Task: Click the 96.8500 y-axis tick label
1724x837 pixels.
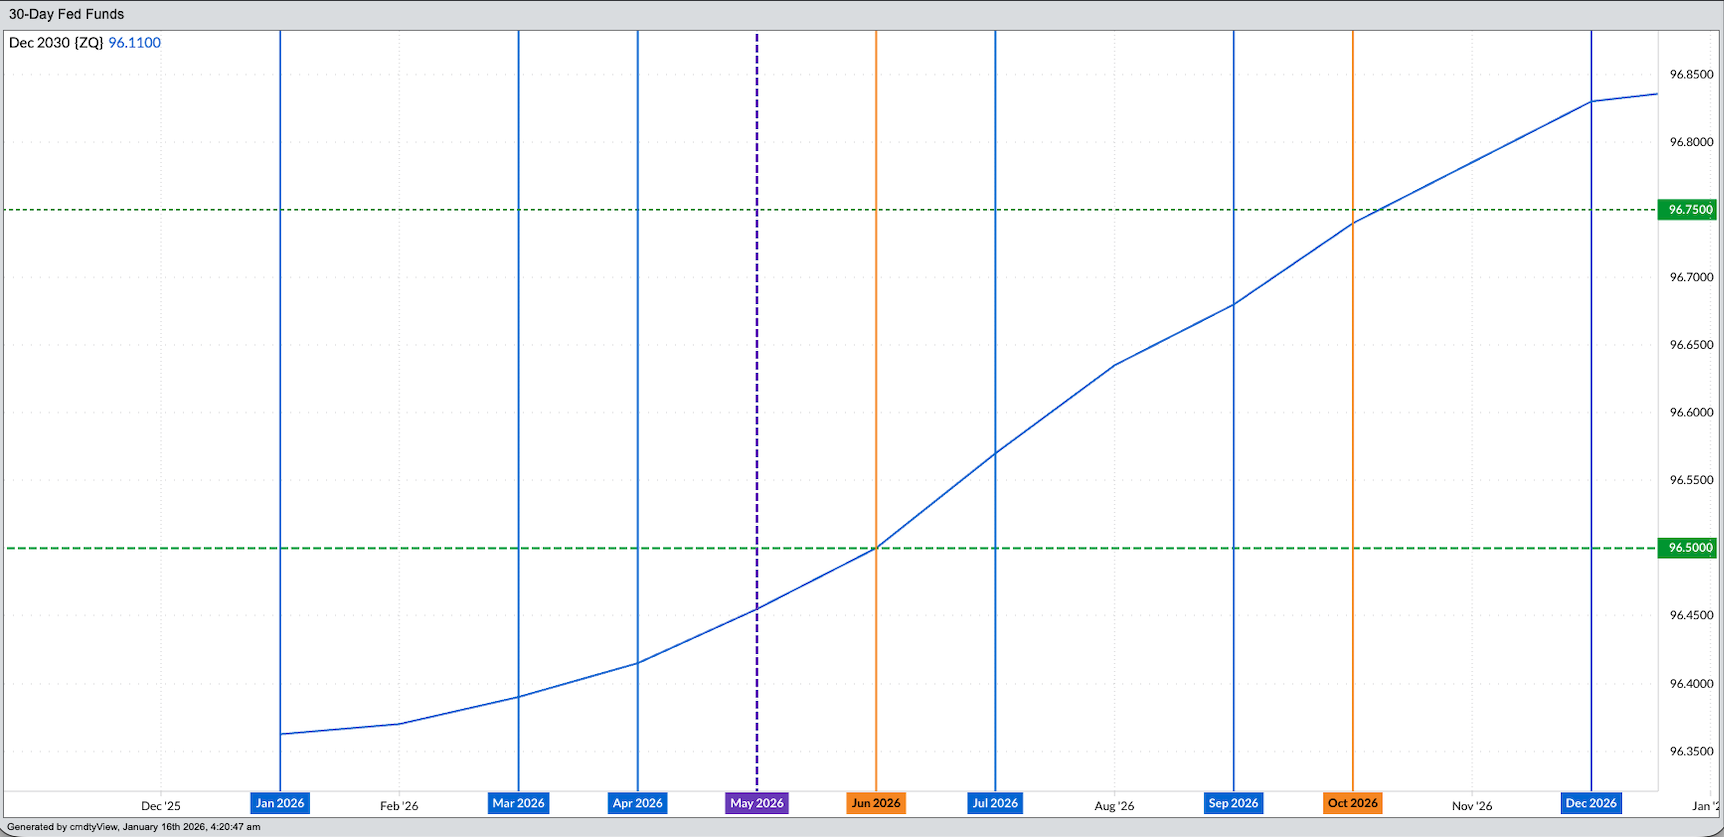Action: tap(1691, 75)
